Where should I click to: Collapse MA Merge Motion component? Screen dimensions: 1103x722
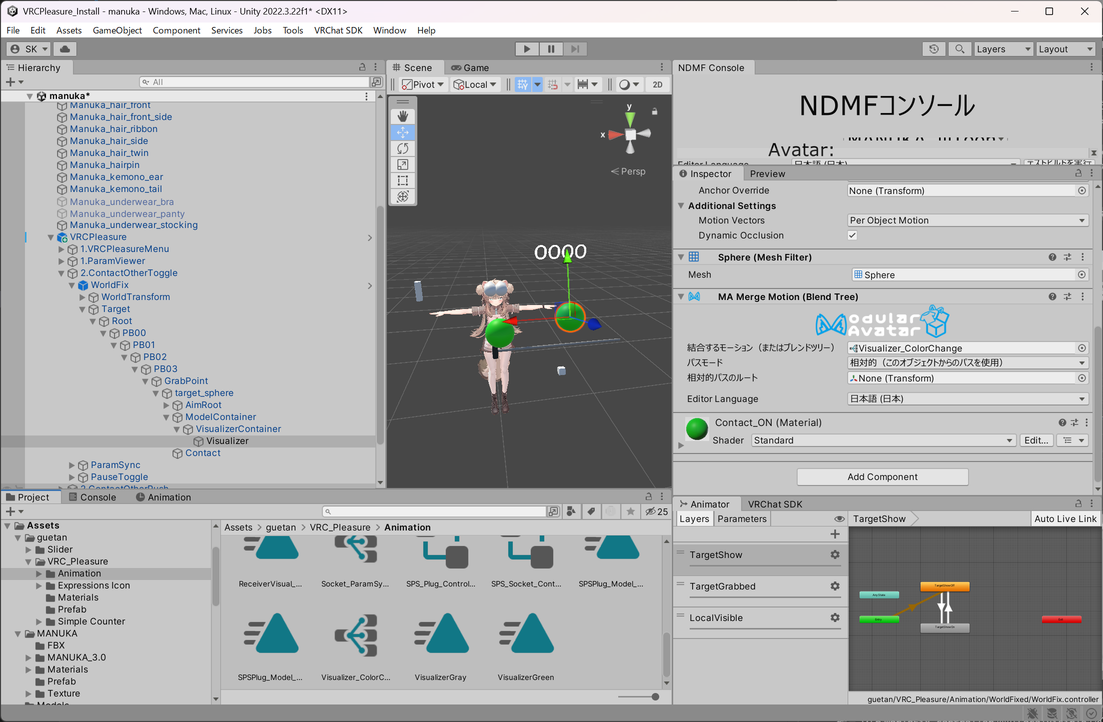(x=681, y=296)
